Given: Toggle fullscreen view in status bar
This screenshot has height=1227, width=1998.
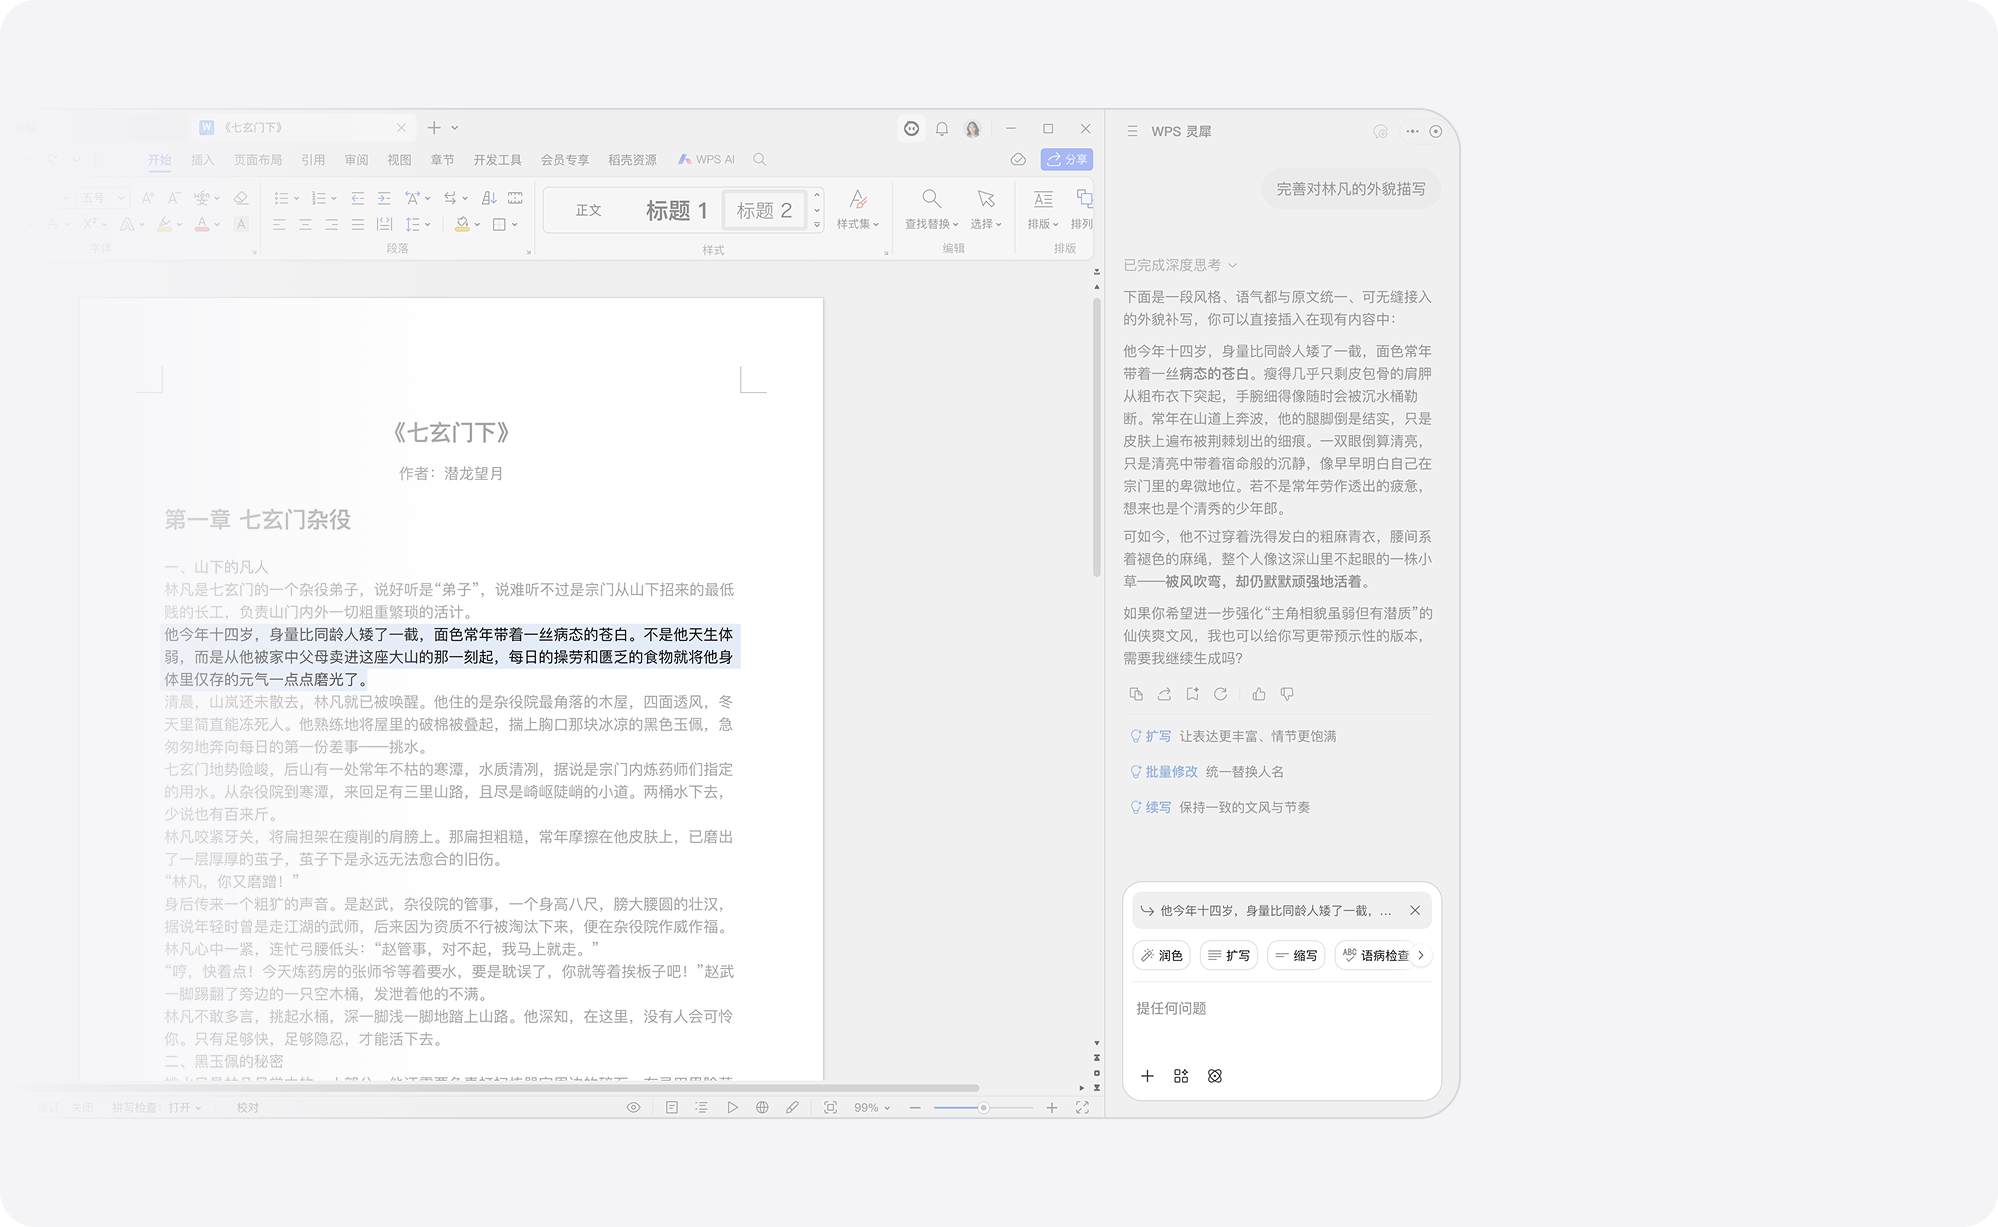Looking at the screenshot, I should [1082, 1107].
